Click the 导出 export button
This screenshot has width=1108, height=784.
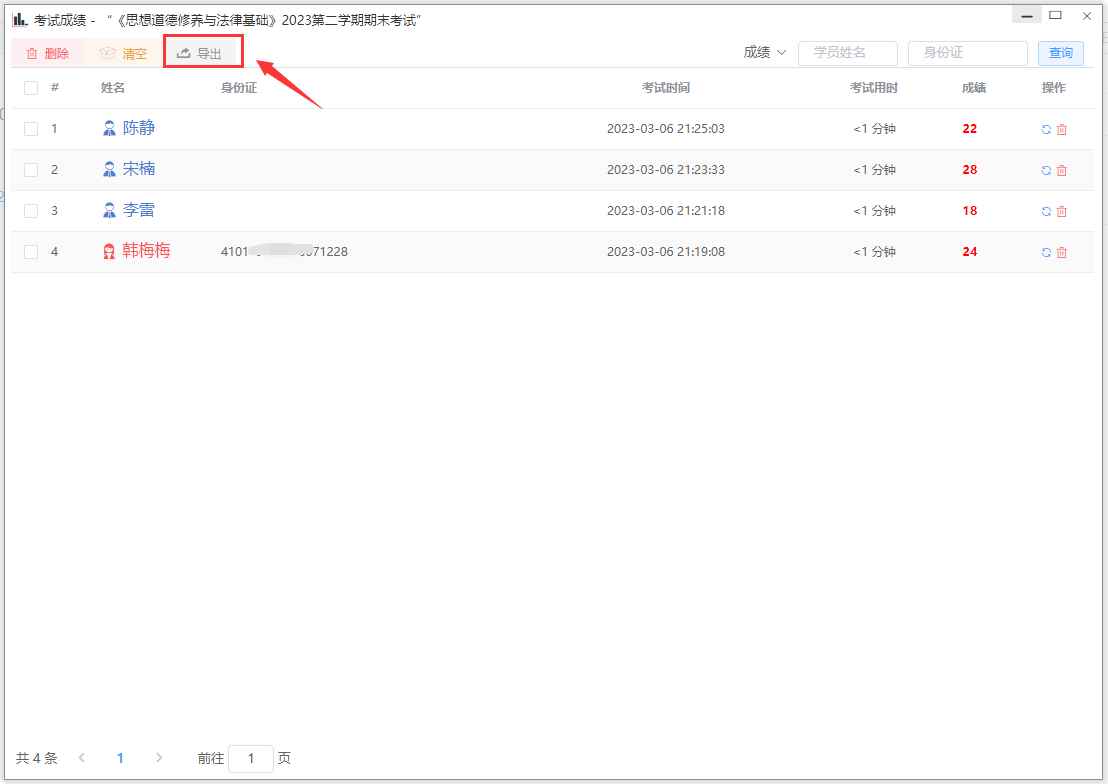point(200,53)
